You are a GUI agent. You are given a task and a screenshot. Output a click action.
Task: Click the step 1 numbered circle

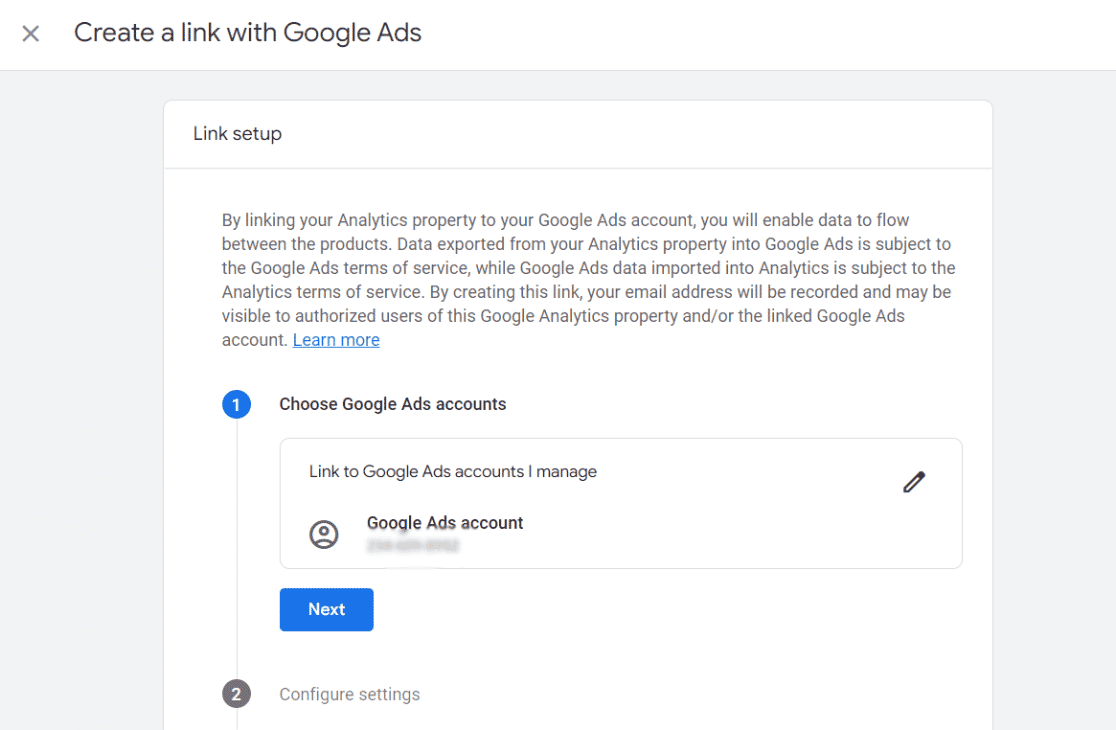[x=237, y=404]
